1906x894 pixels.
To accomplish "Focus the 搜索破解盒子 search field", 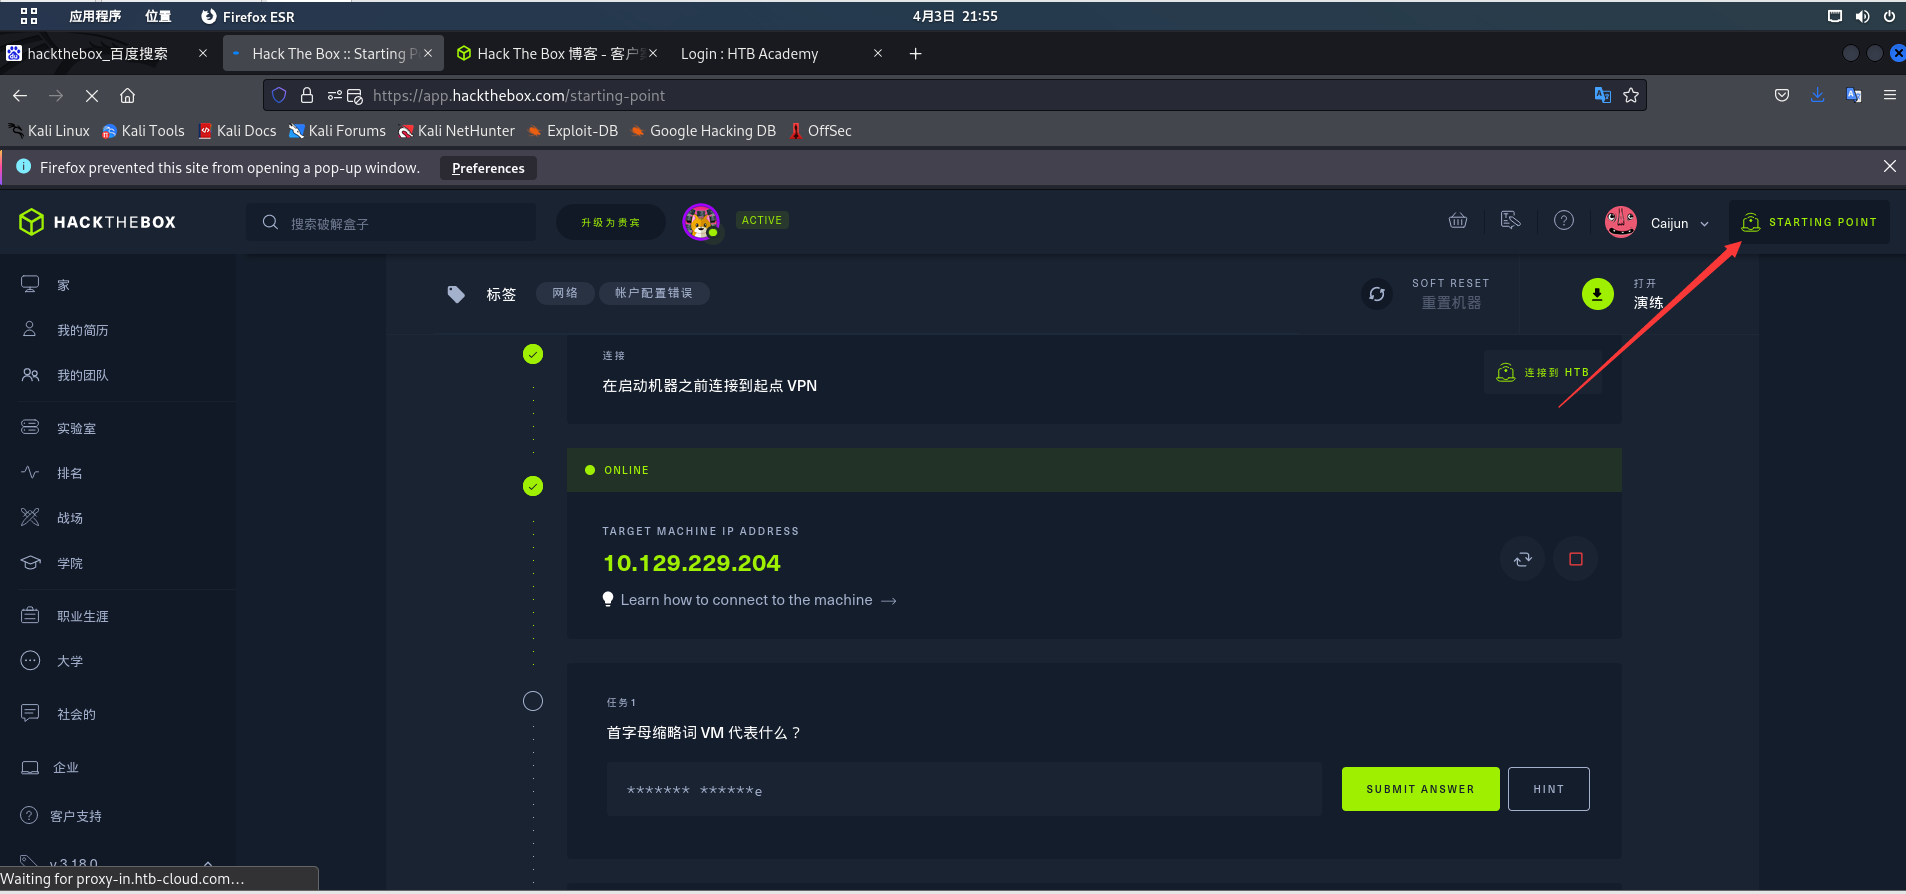I will 391,223.
